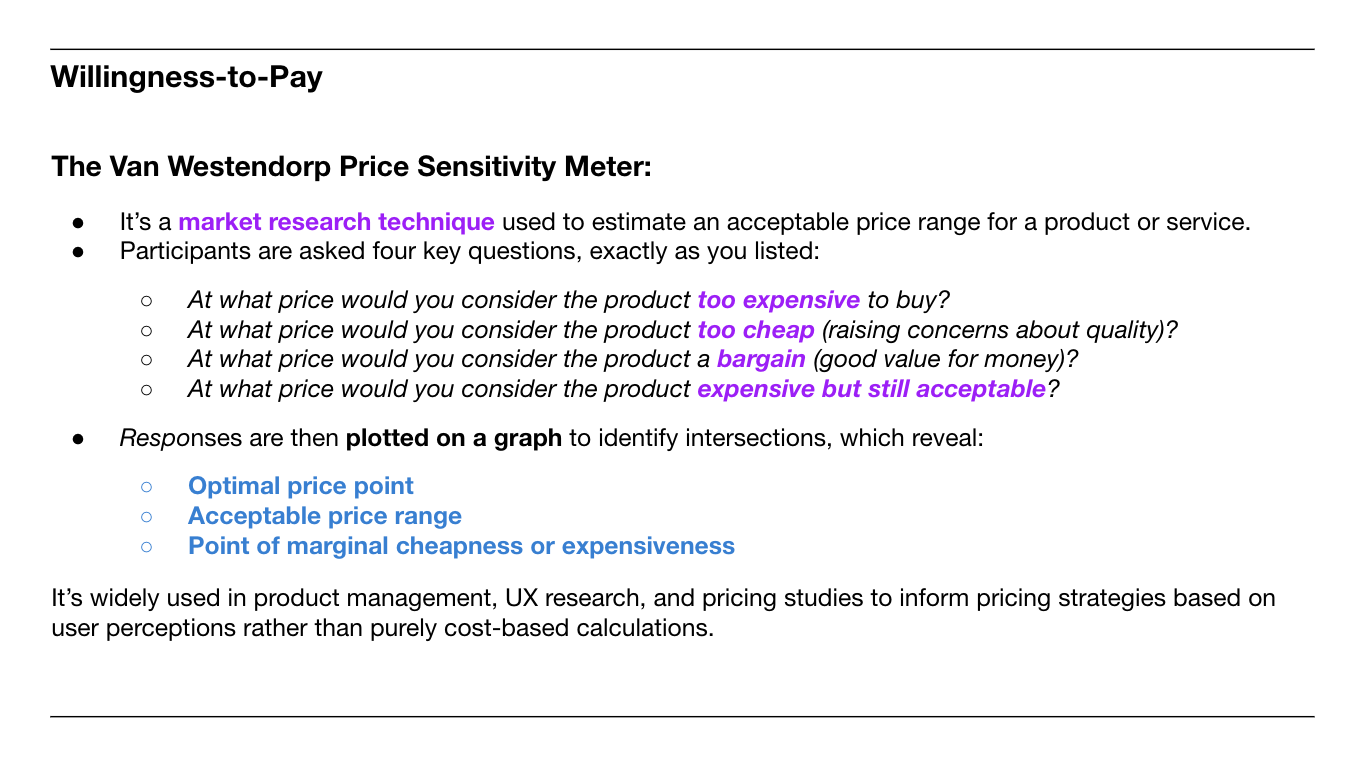Image resolution: width=1364 pixels, height=762 pixels.
Task: Click the bullet before 'Responses are then'
Action: coord(77,439)
